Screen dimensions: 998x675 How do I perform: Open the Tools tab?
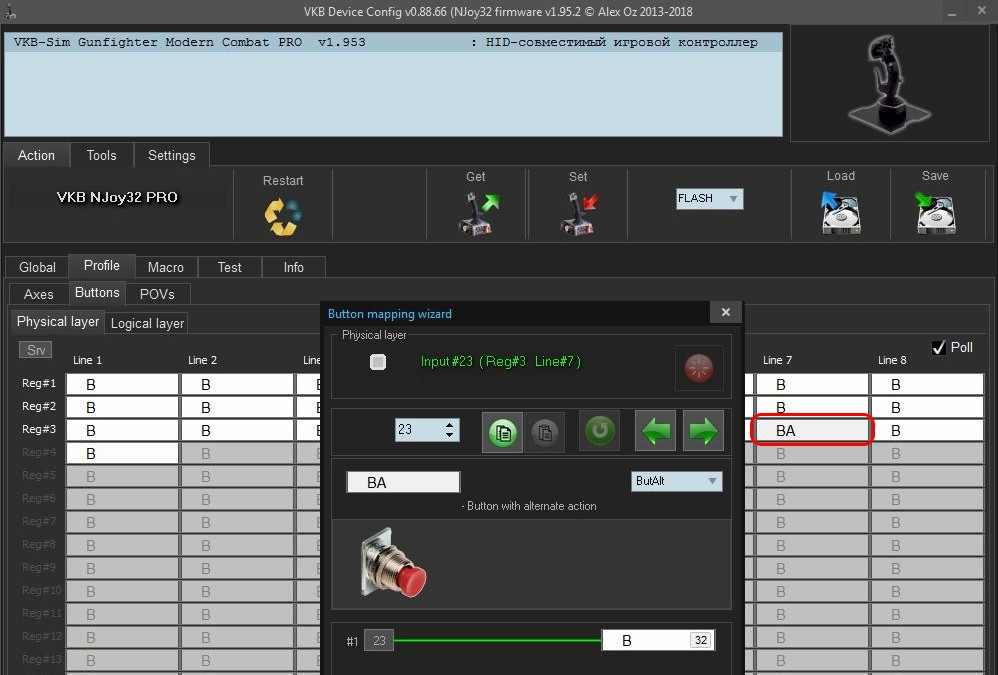(102, 155)
